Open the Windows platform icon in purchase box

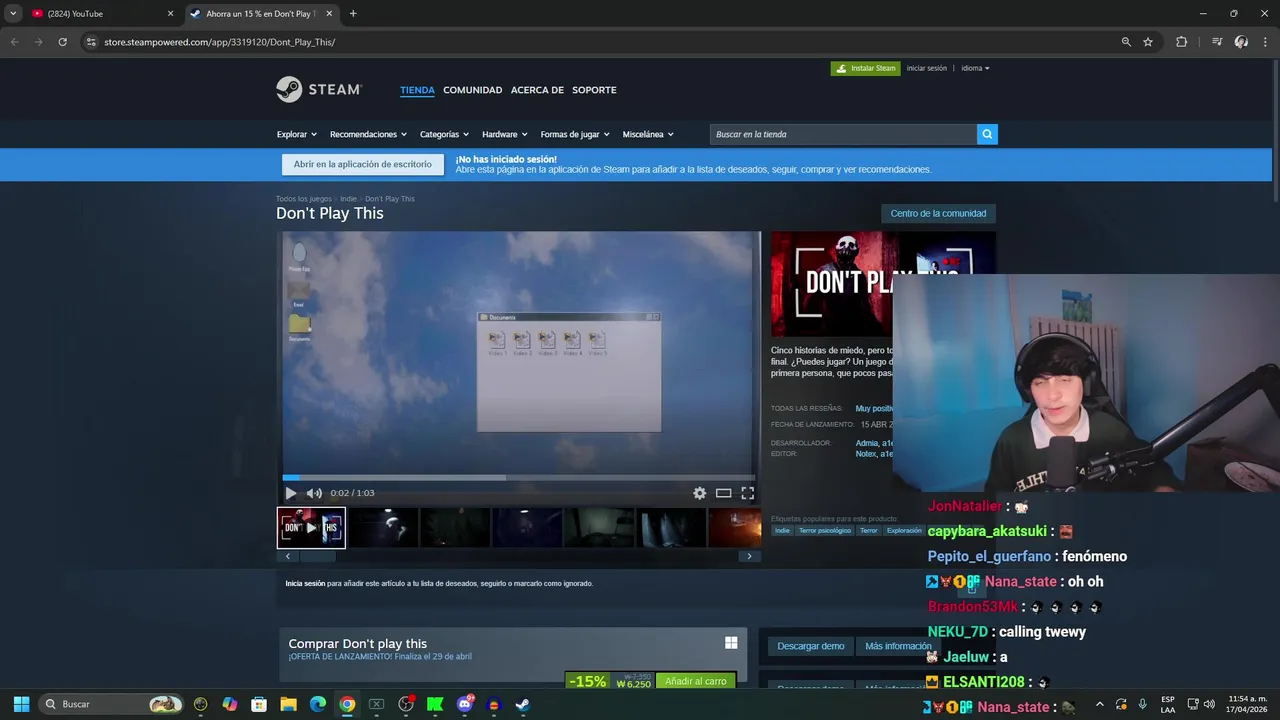click(x=731, y=643)
